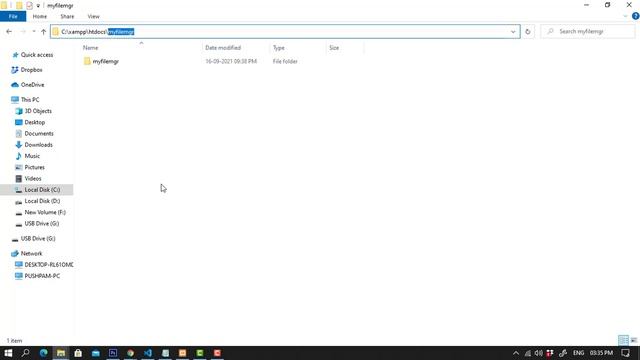The height and width of the screenshot is (360, 640).
Task: Open the Windows Start menu
Action: (8, 353)
